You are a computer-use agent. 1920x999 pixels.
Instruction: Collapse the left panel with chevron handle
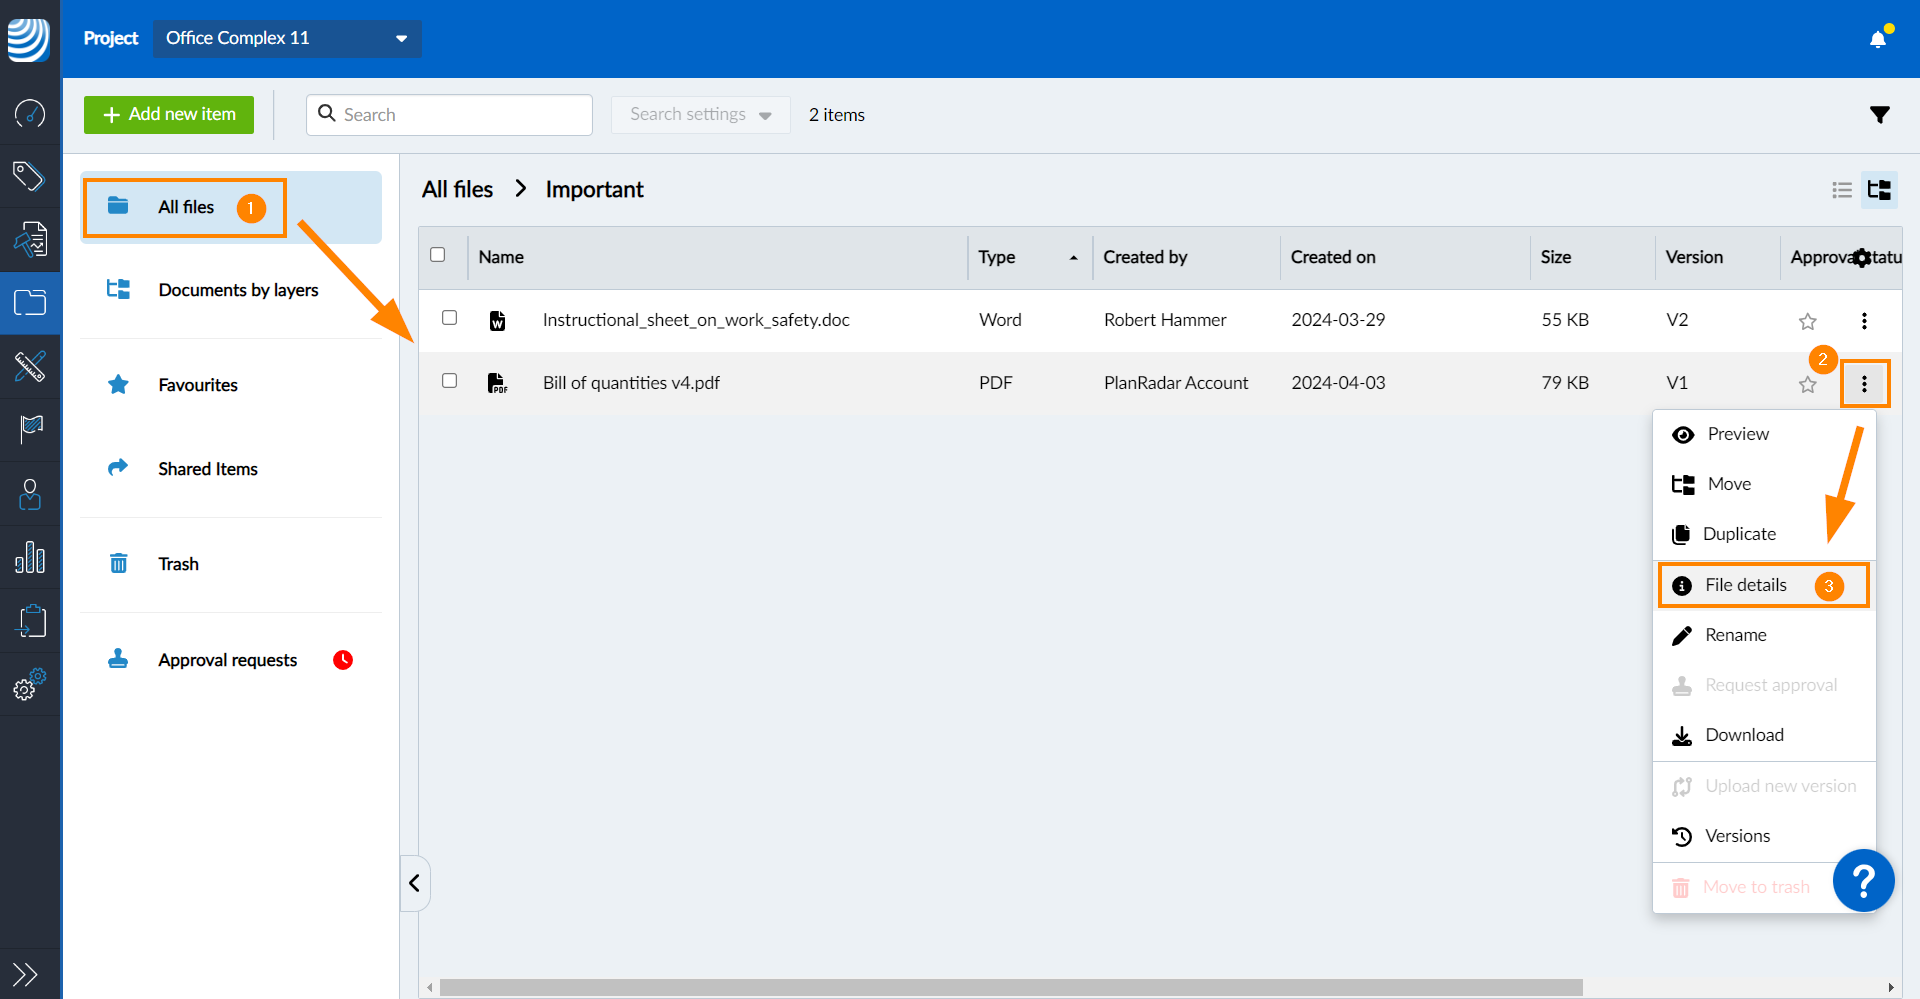tap(414, 883)
